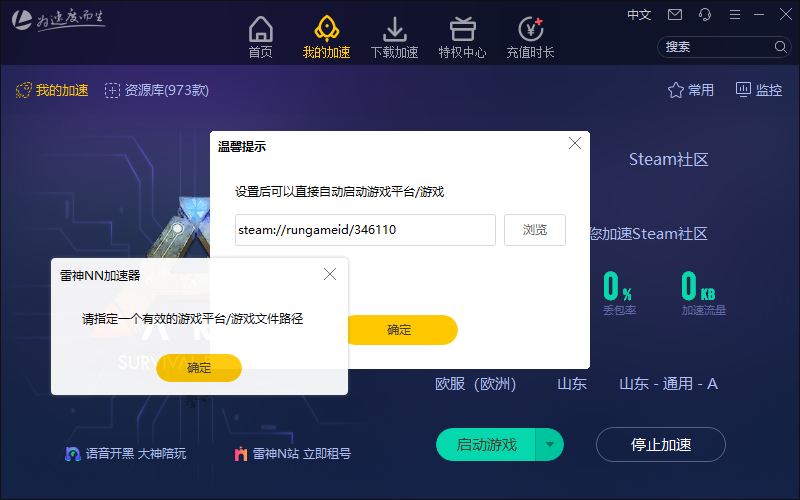Open customer support headset icon

(705, 15)
